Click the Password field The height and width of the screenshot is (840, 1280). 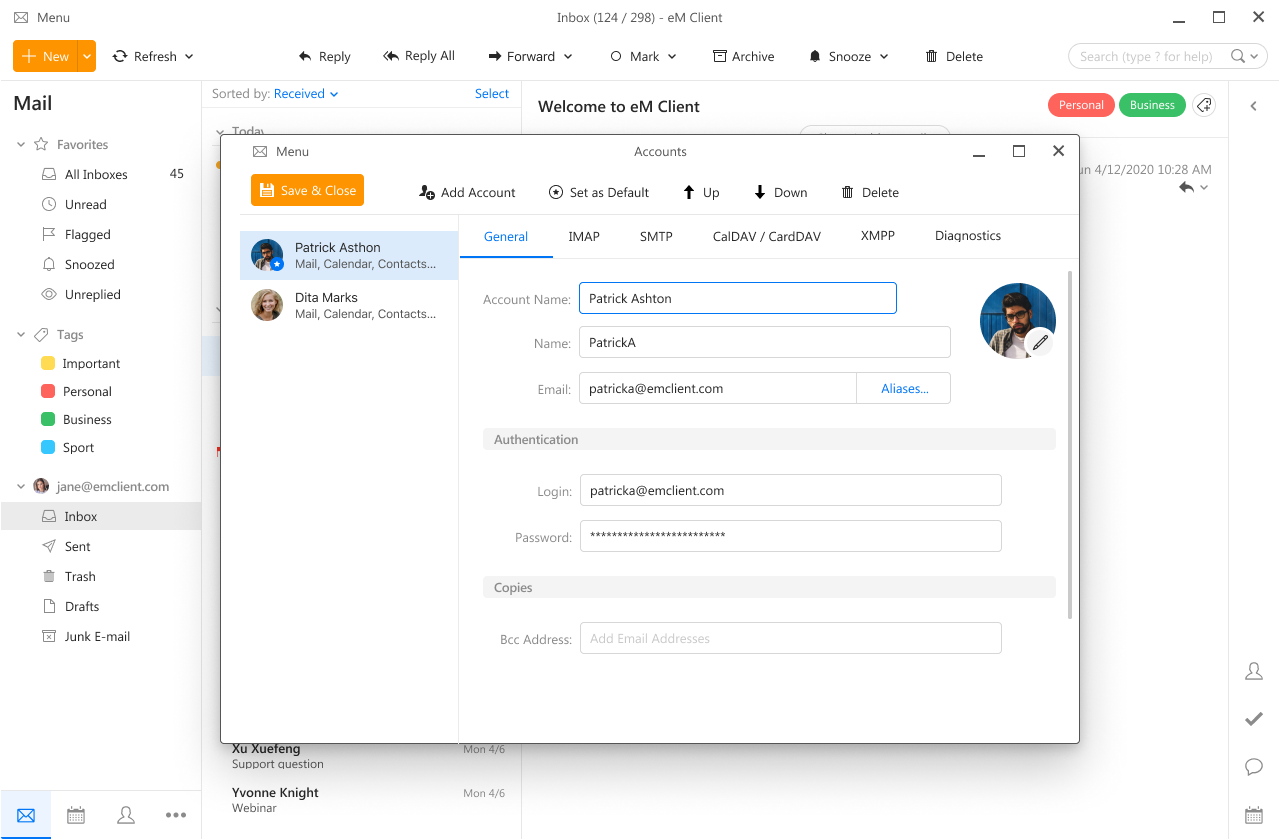click(791, 536)
